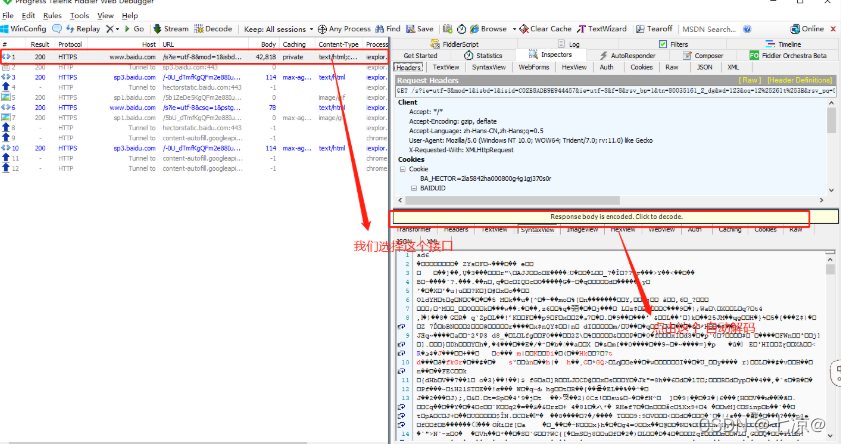Open the Browse dropdown arrow
Screen dimensions: 841x444
pyautogui.click(x=514, y=29)
